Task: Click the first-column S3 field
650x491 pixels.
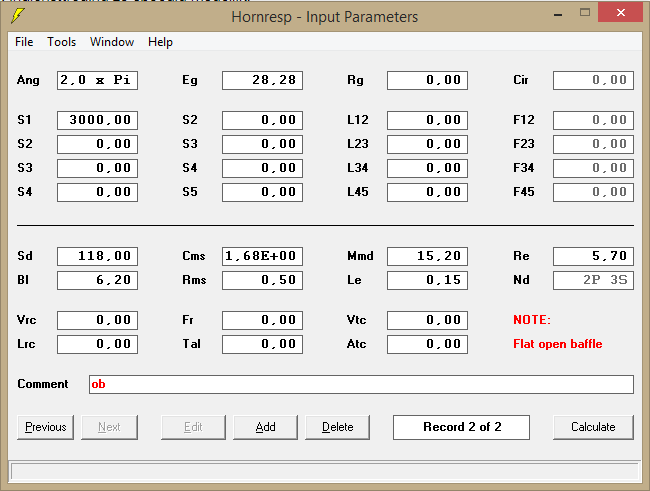Action: tap(97, 168)
